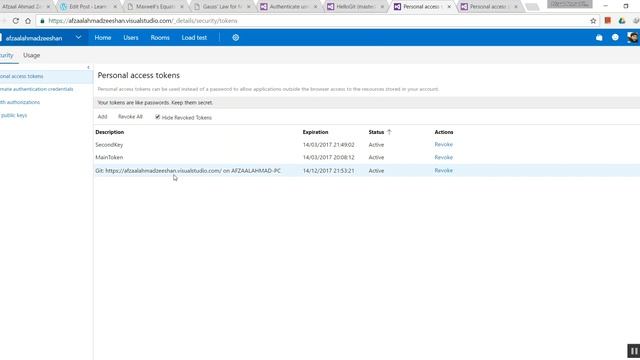Open the user profile avatar
The width and height of the screenshot is (640, 360).
pos(633,38)
